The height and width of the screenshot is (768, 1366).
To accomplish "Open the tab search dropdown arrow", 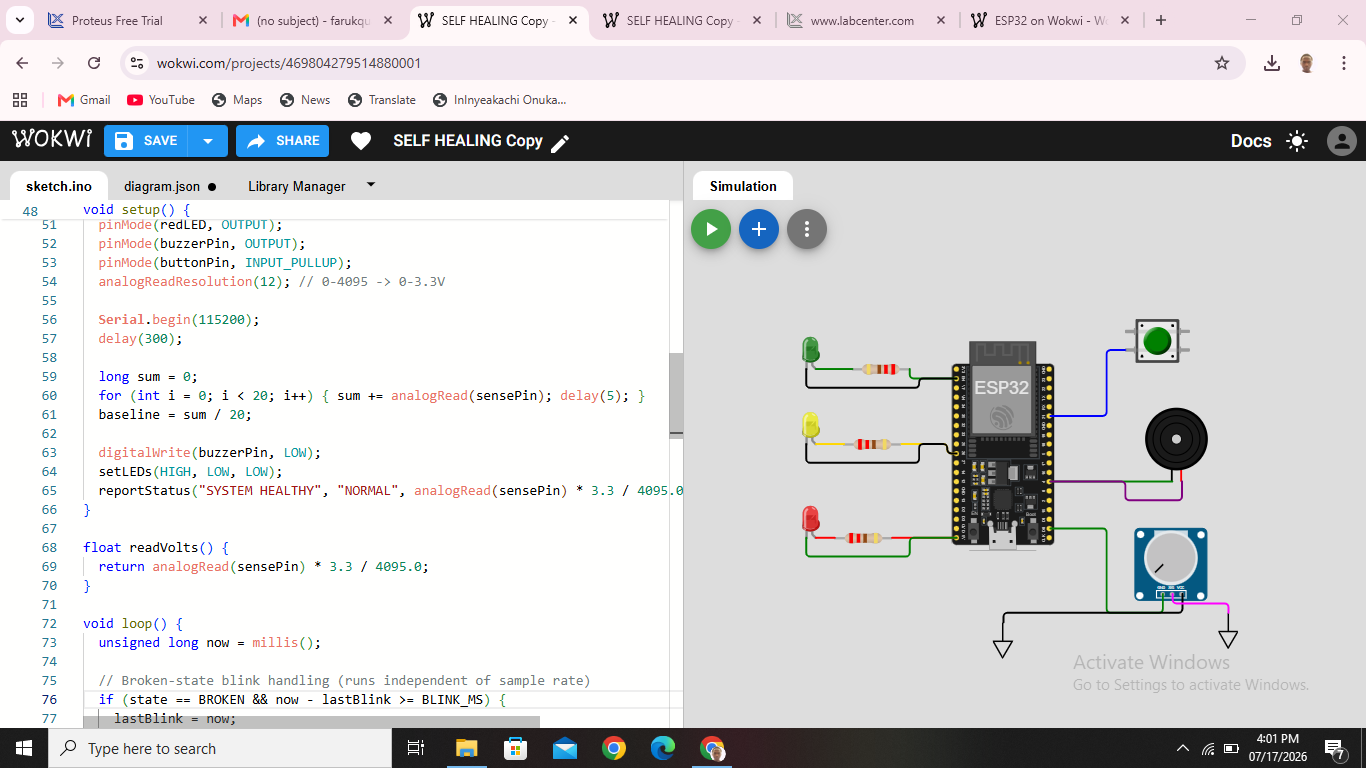I will coord(20,20).
